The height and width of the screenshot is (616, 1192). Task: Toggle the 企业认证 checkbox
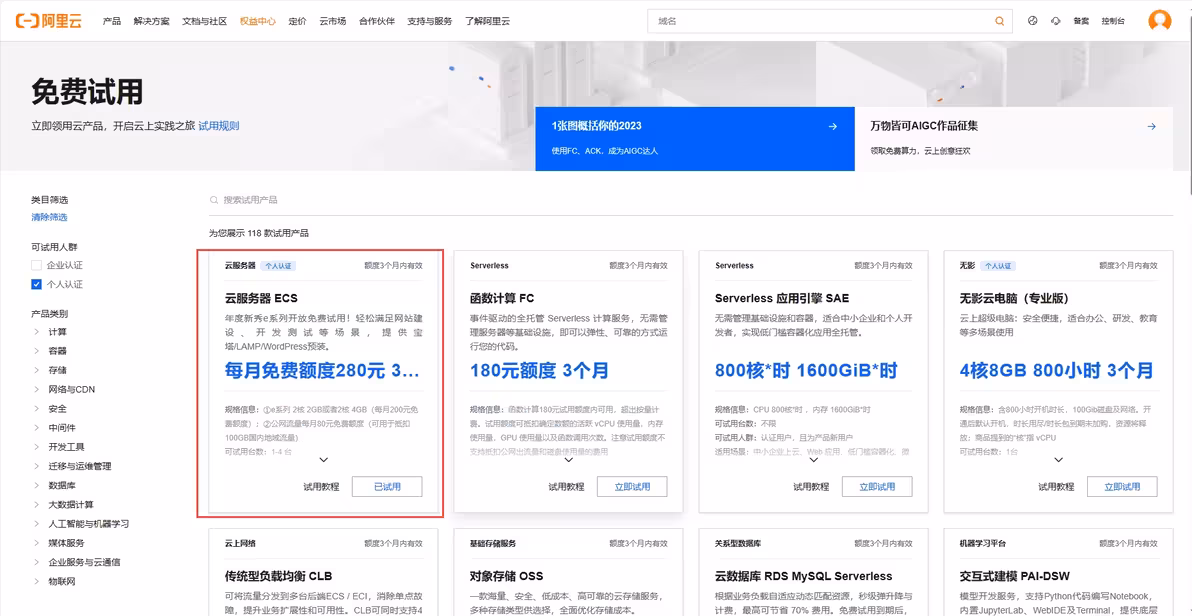pos(36,265)
